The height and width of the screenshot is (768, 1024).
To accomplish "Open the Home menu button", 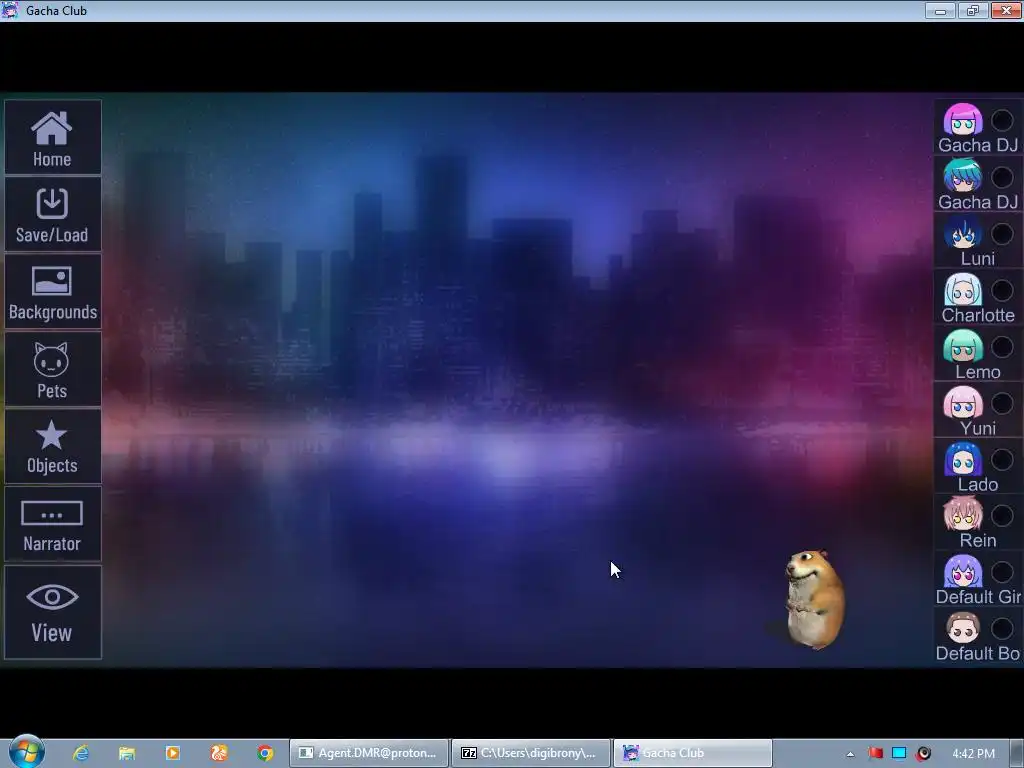I will (x=52, y=138).
